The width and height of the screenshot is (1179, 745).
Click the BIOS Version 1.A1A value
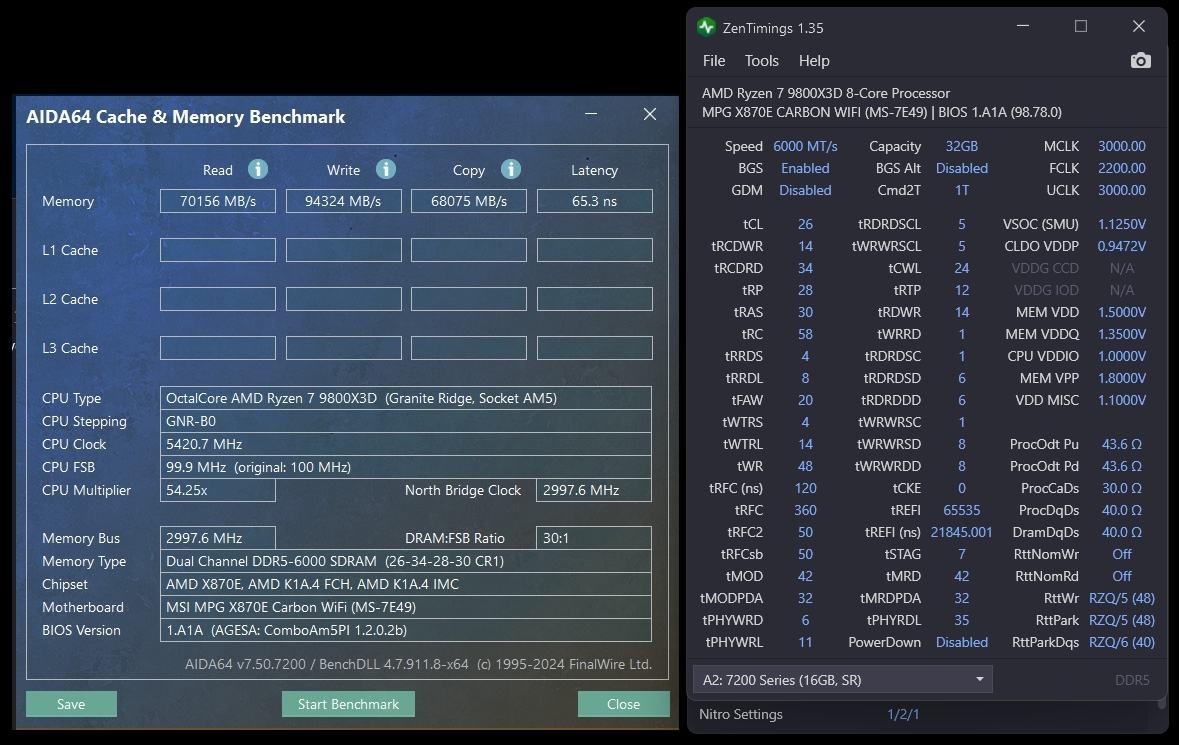click(x=405, y=630)
